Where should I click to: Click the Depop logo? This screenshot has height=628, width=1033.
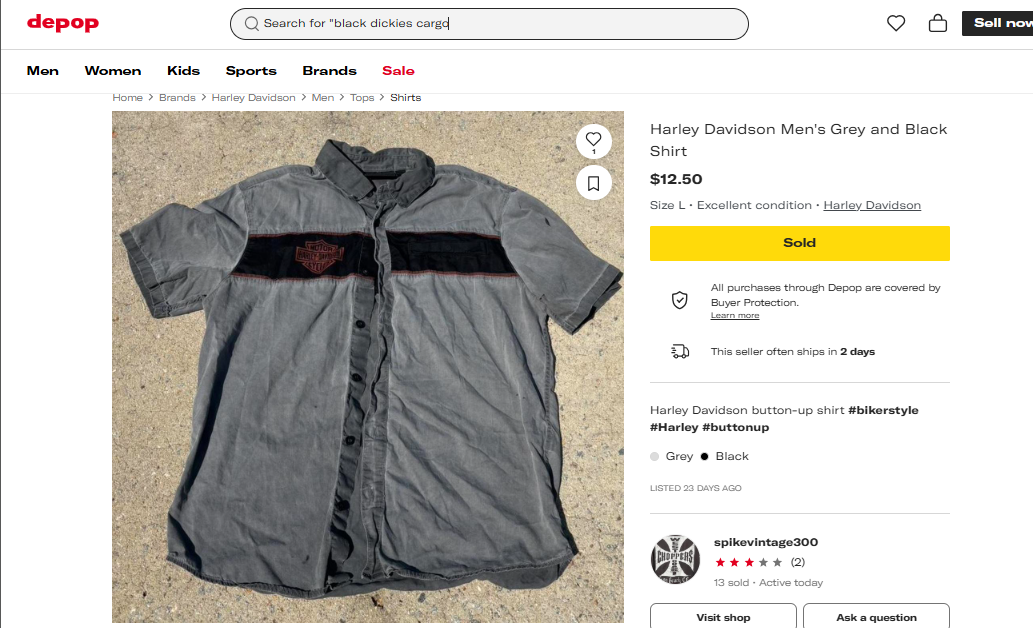click(x=63, y=23)
